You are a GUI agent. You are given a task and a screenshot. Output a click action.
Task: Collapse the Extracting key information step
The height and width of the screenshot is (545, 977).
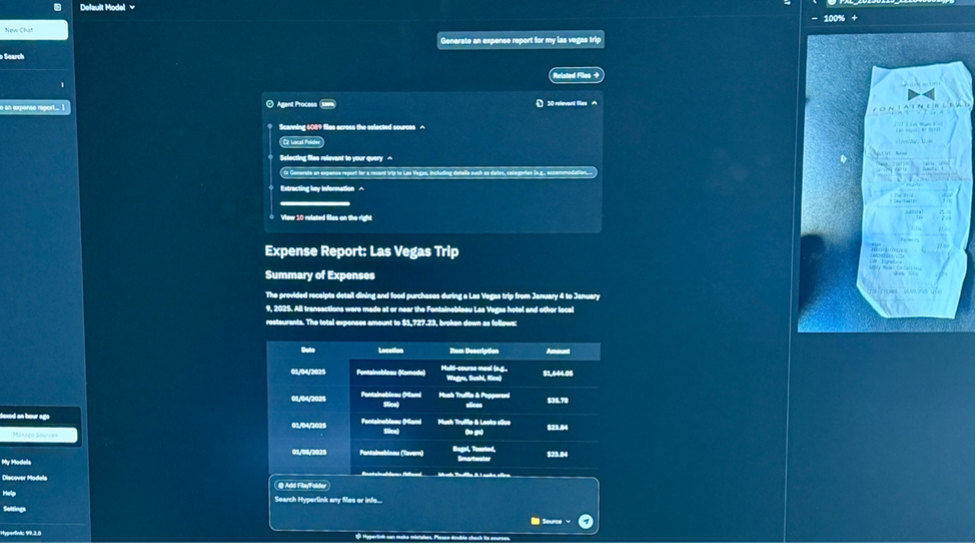point(361,189)
